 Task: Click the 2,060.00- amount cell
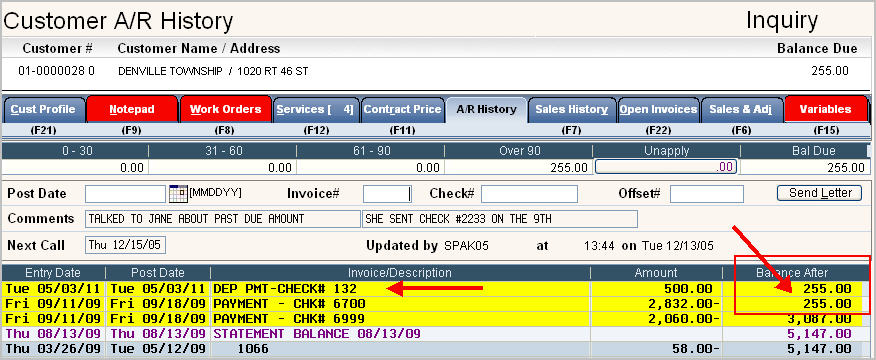pos(683,319)
